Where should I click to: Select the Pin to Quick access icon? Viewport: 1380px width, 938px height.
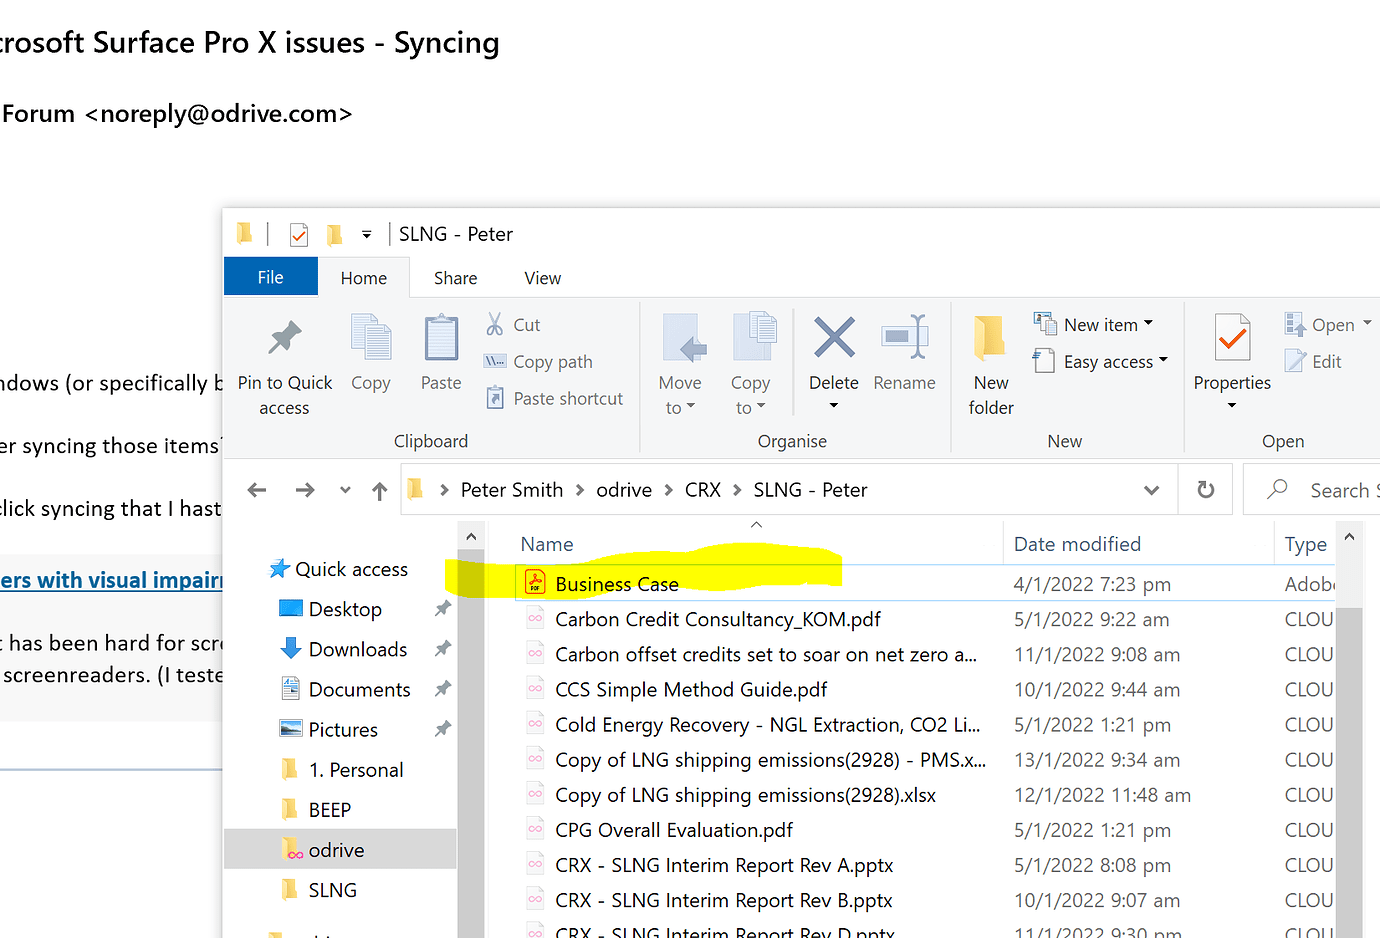284,337
